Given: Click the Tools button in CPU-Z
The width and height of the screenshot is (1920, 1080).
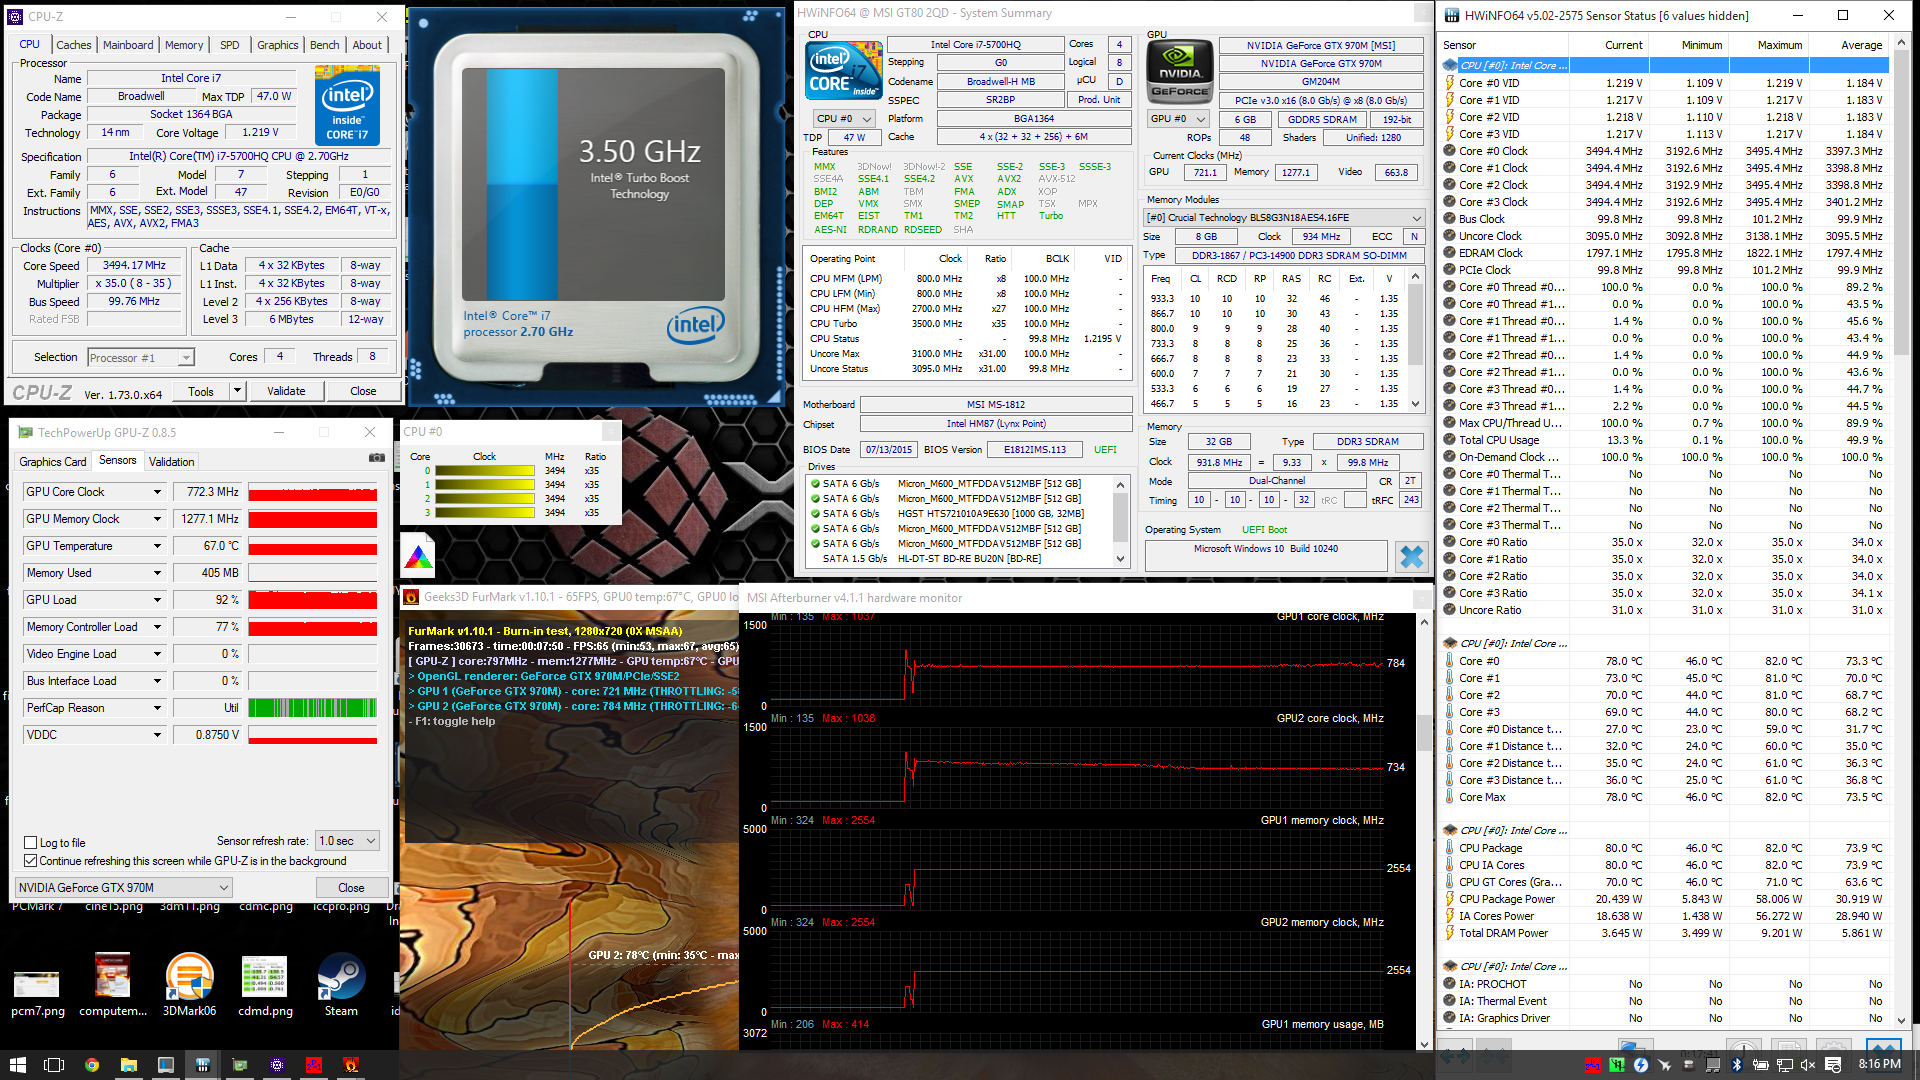Looking at the screenshot, I should click(201, 391).
